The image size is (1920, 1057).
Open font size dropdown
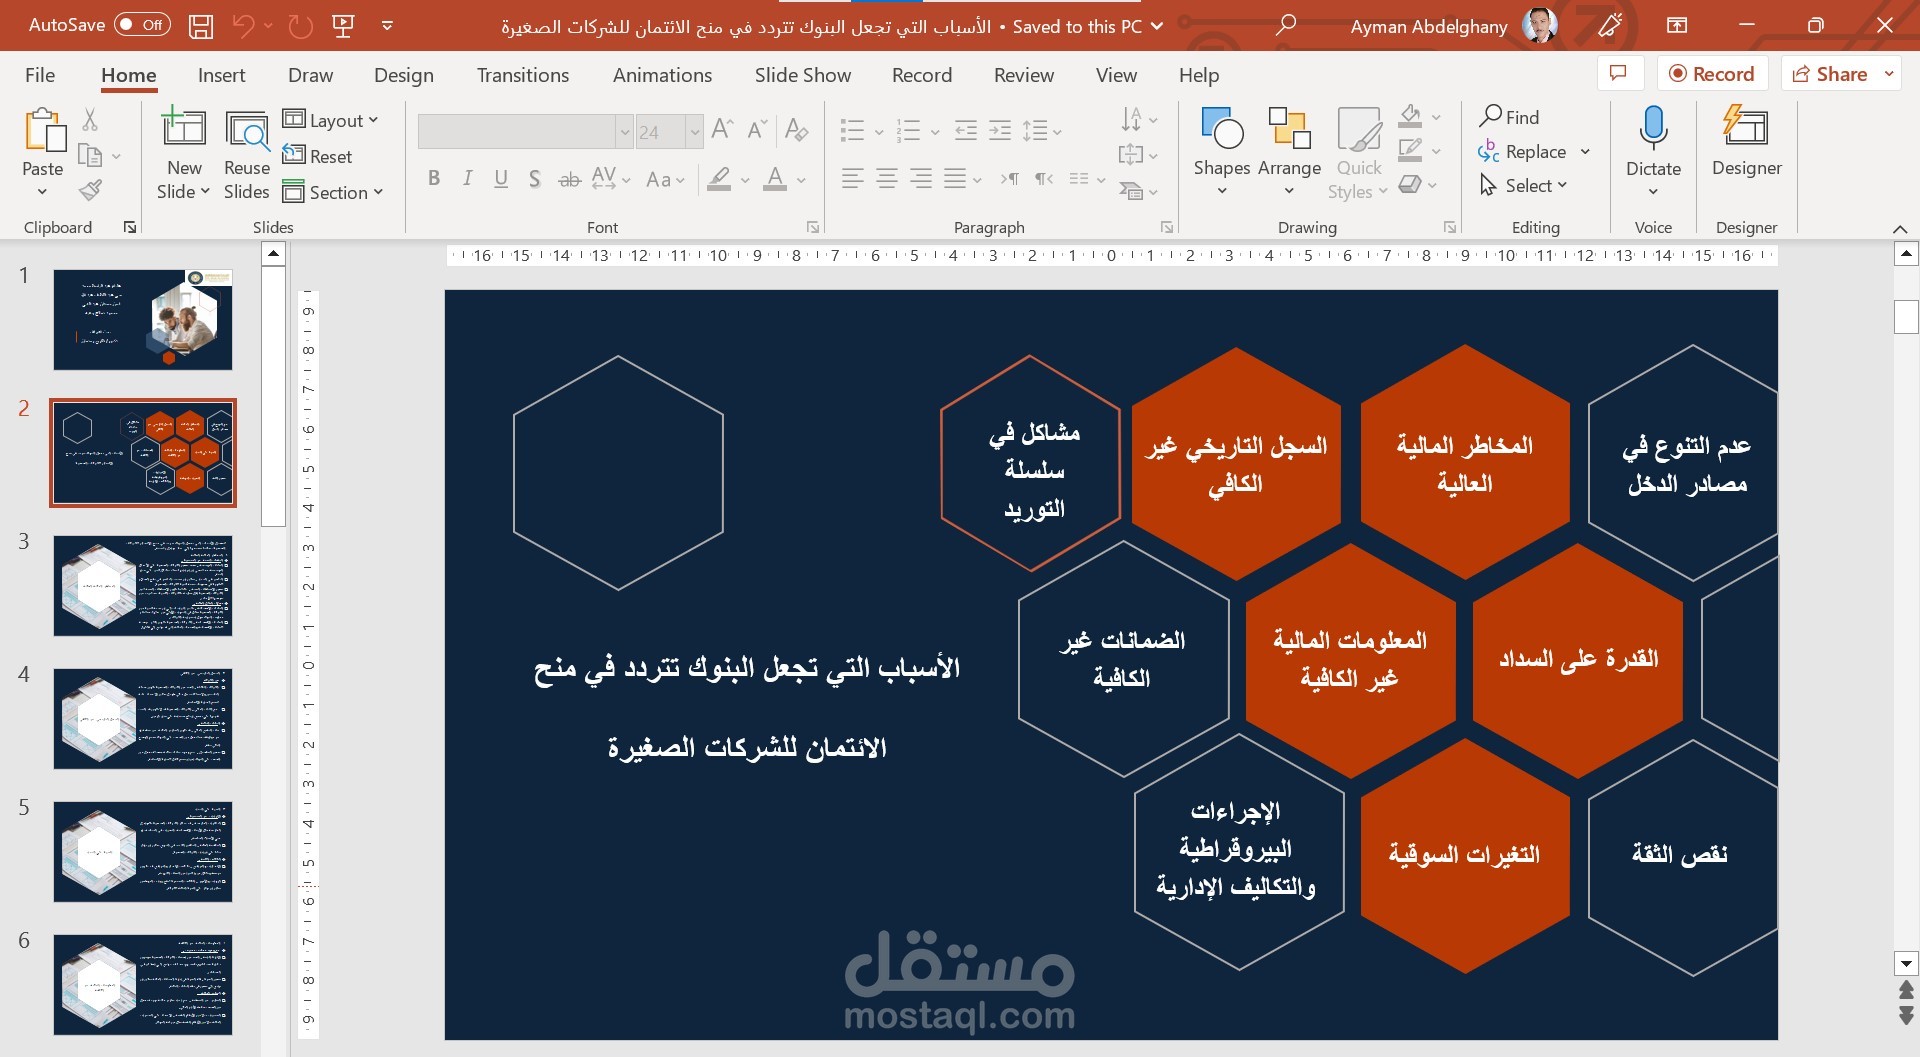point(694,132)
